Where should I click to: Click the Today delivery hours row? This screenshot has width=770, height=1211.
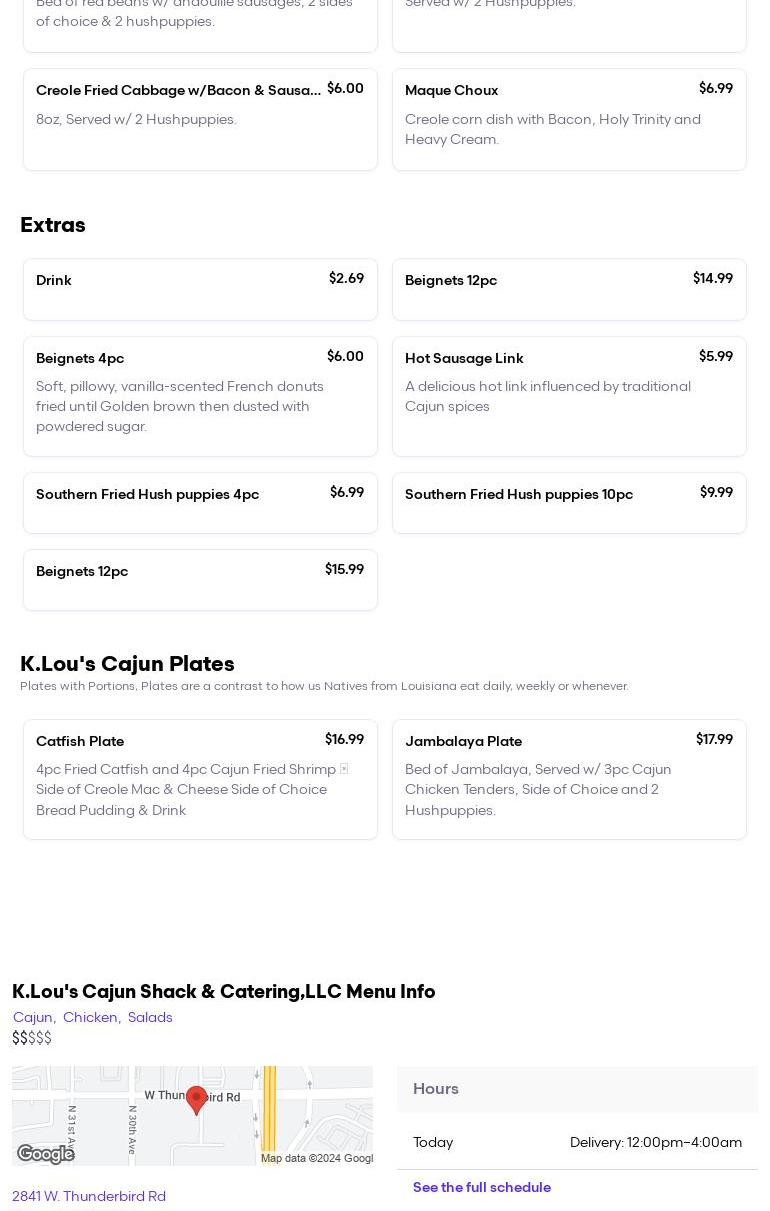coord(577,1142)
